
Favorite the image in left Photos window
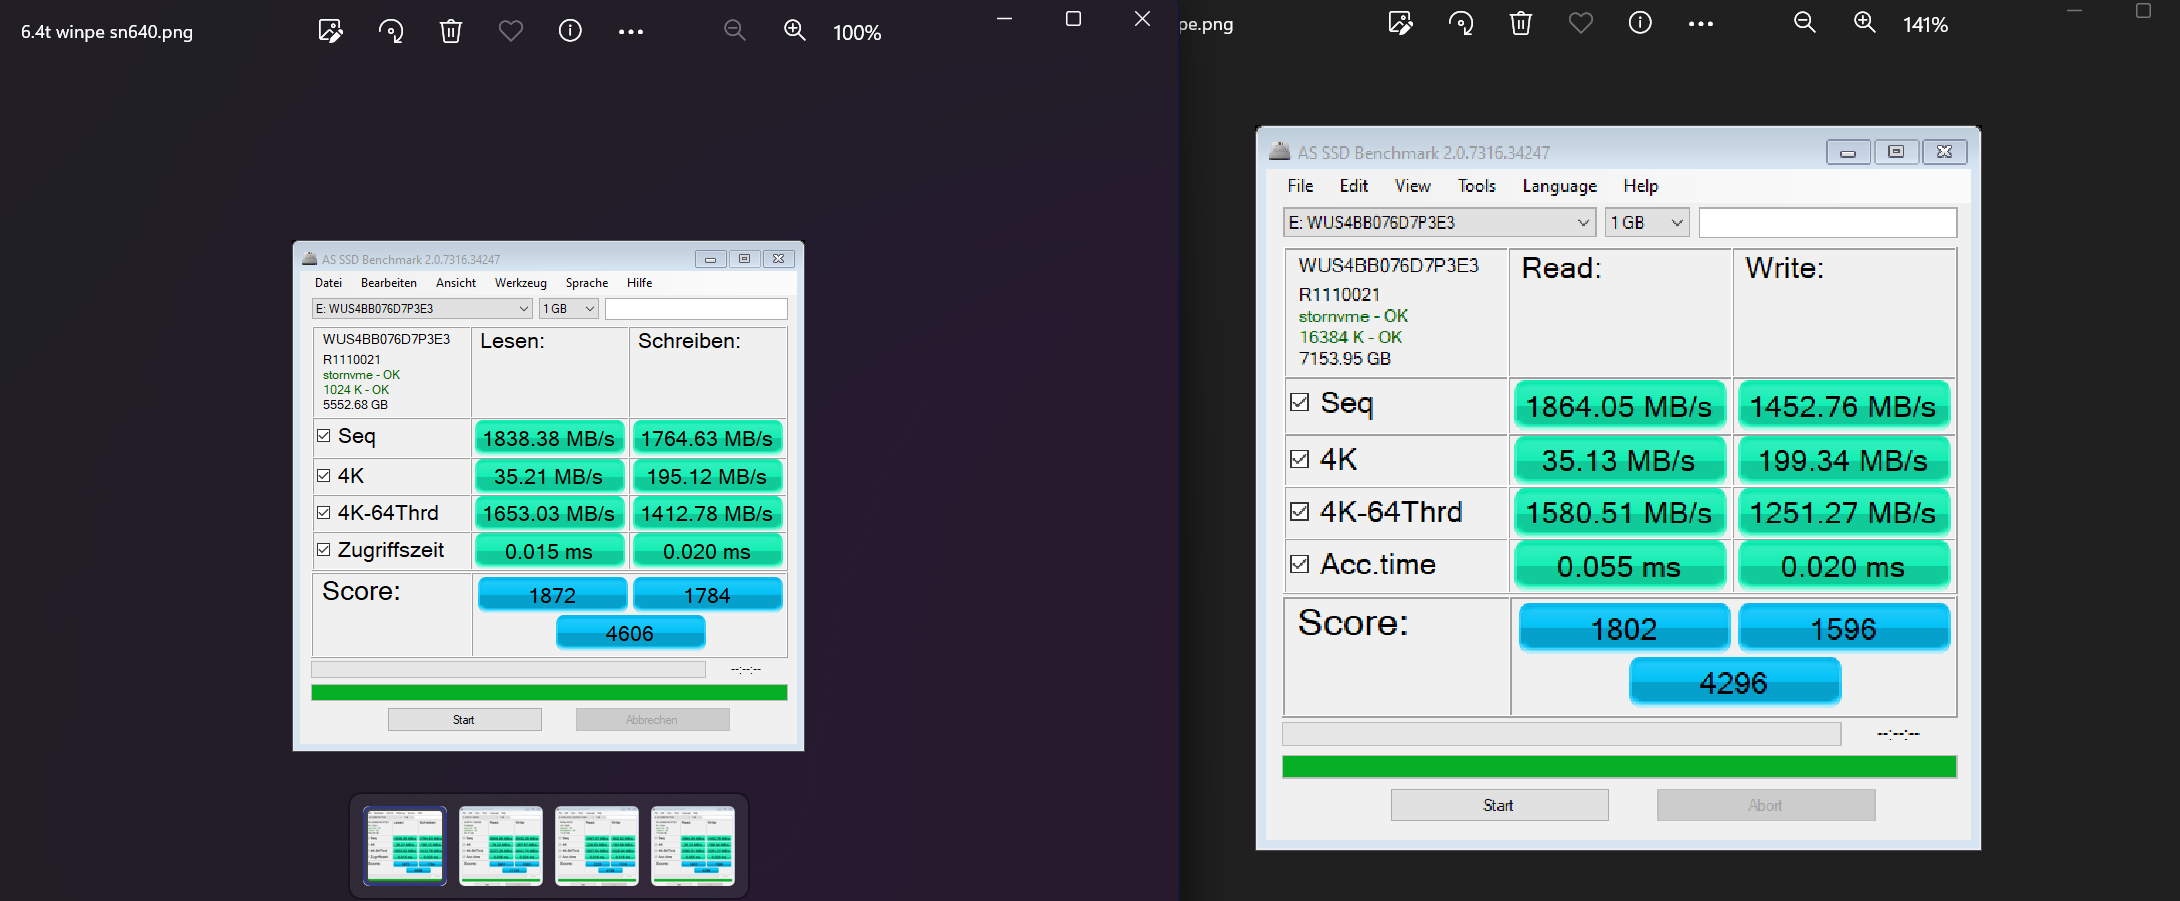click(511, 31)
